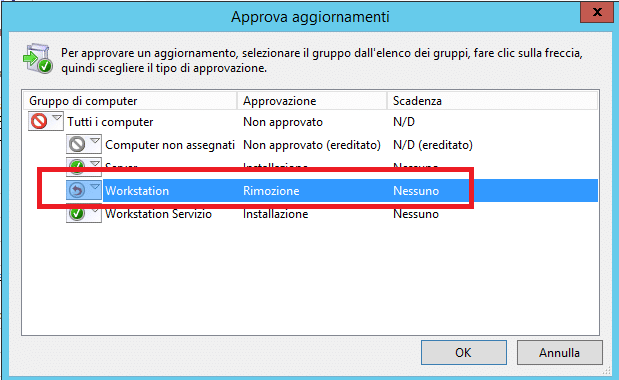Viewport: 619px width, 380px height.
Task: Close the Approva aggiornamenti dialog
Action: click(x=597, y=12)
